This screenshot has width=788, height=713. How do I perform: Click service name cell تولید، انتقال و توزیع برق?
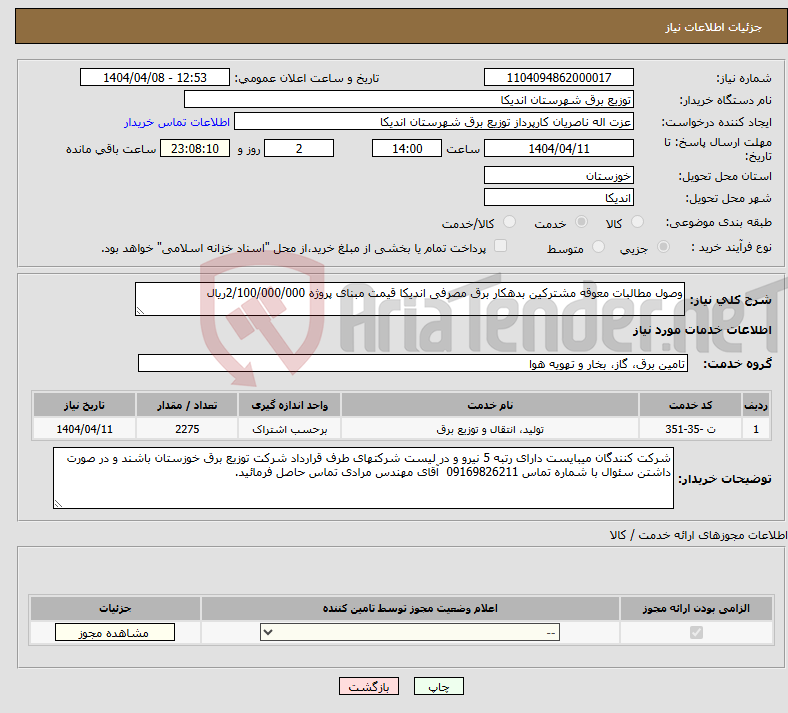pos(490,429)
